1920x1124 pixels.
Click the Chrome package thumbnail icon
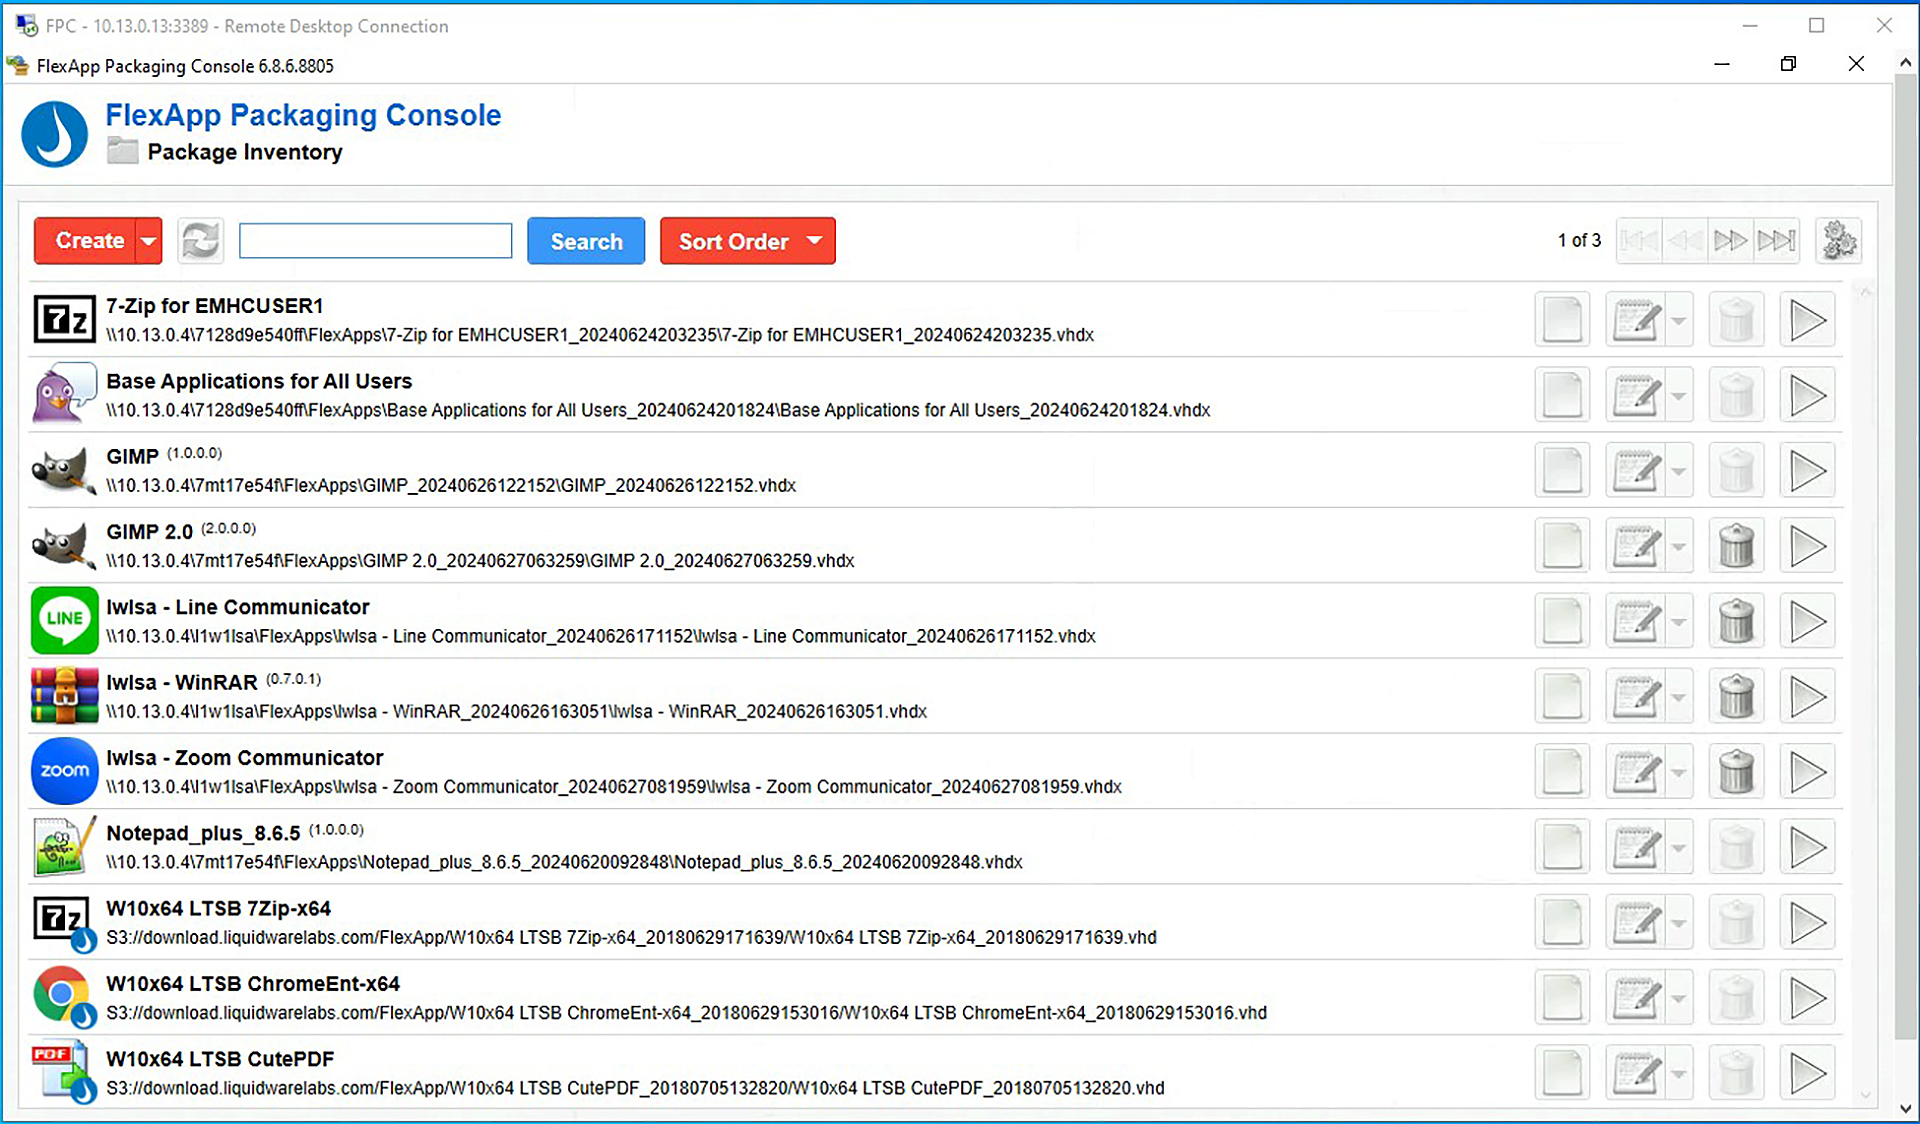(x=64, y=996)
